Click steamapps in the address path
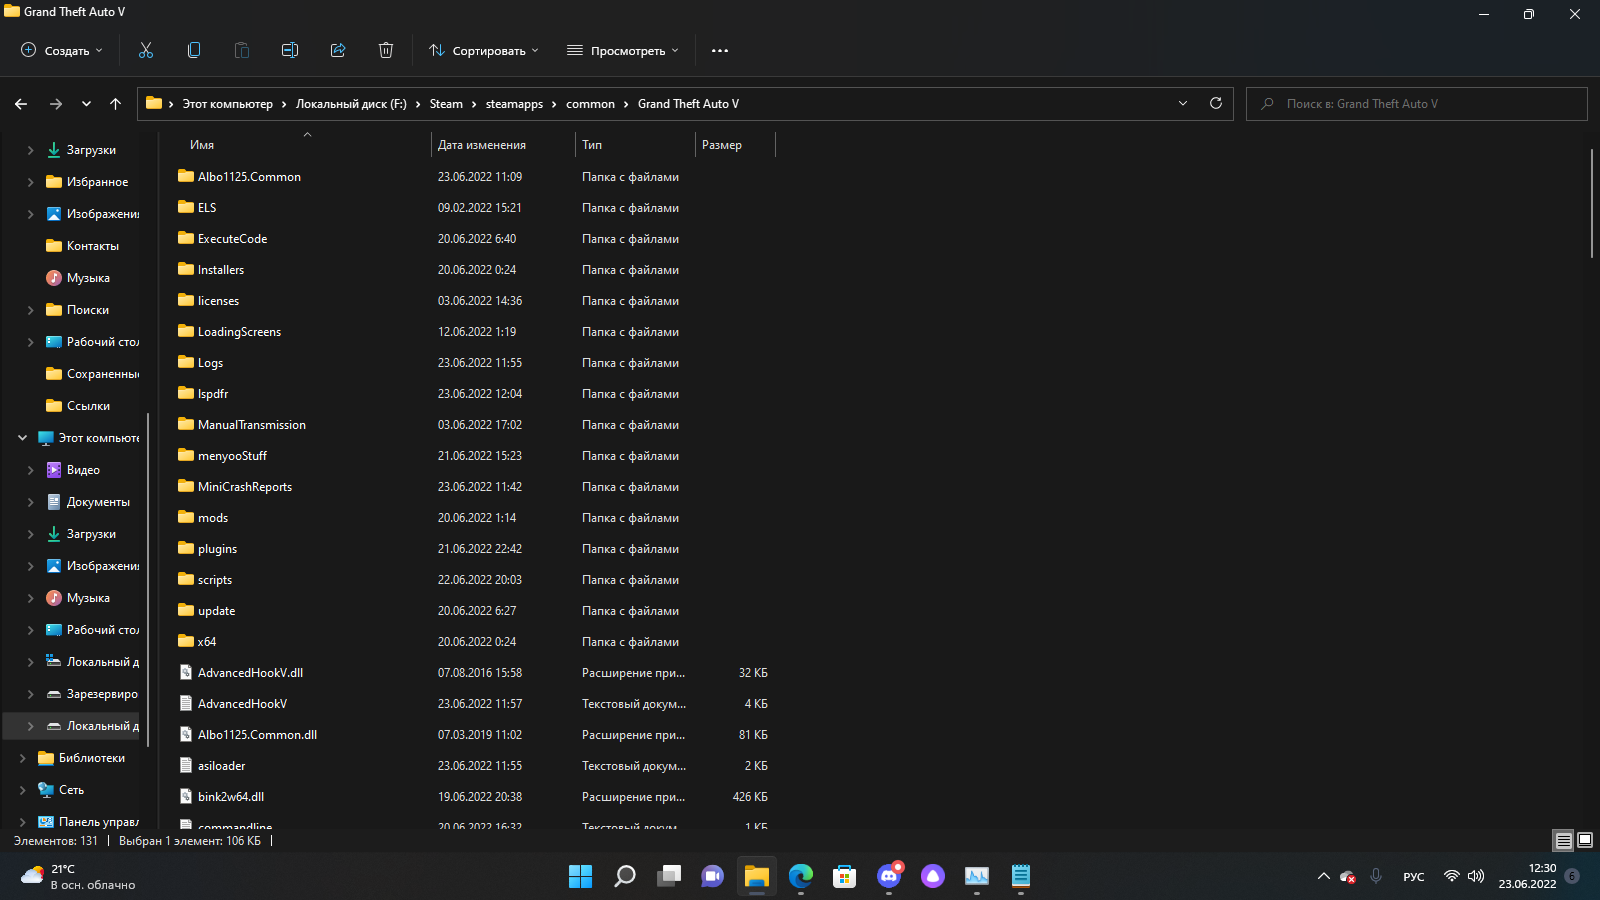The image size is (1600, 900). coord(514,104)
